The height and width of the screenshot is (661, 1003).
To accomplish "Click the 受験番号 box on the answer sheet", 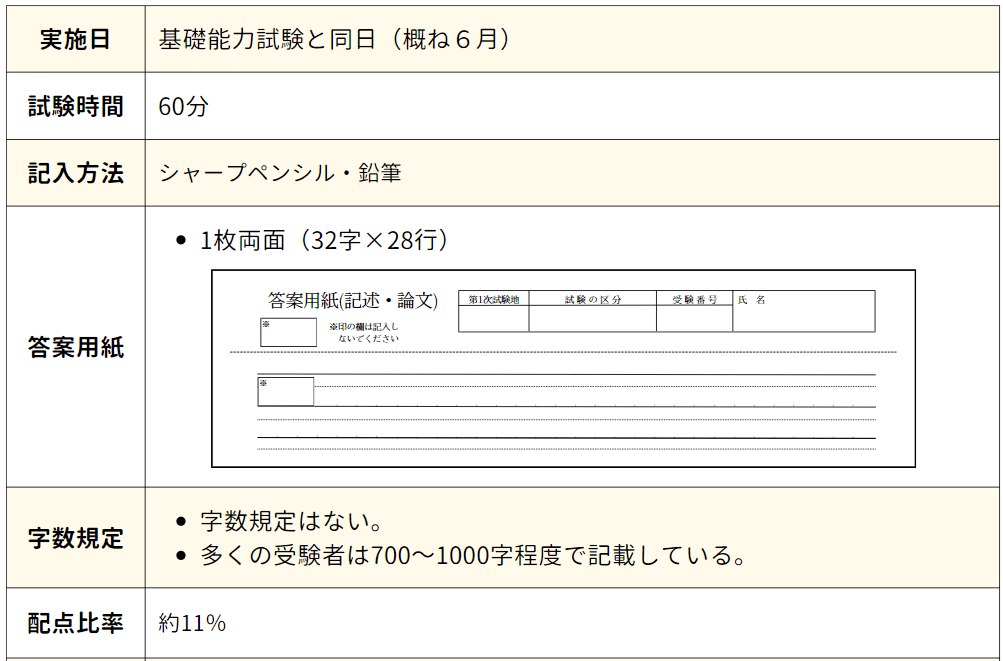I will click(x=694, y=311).
